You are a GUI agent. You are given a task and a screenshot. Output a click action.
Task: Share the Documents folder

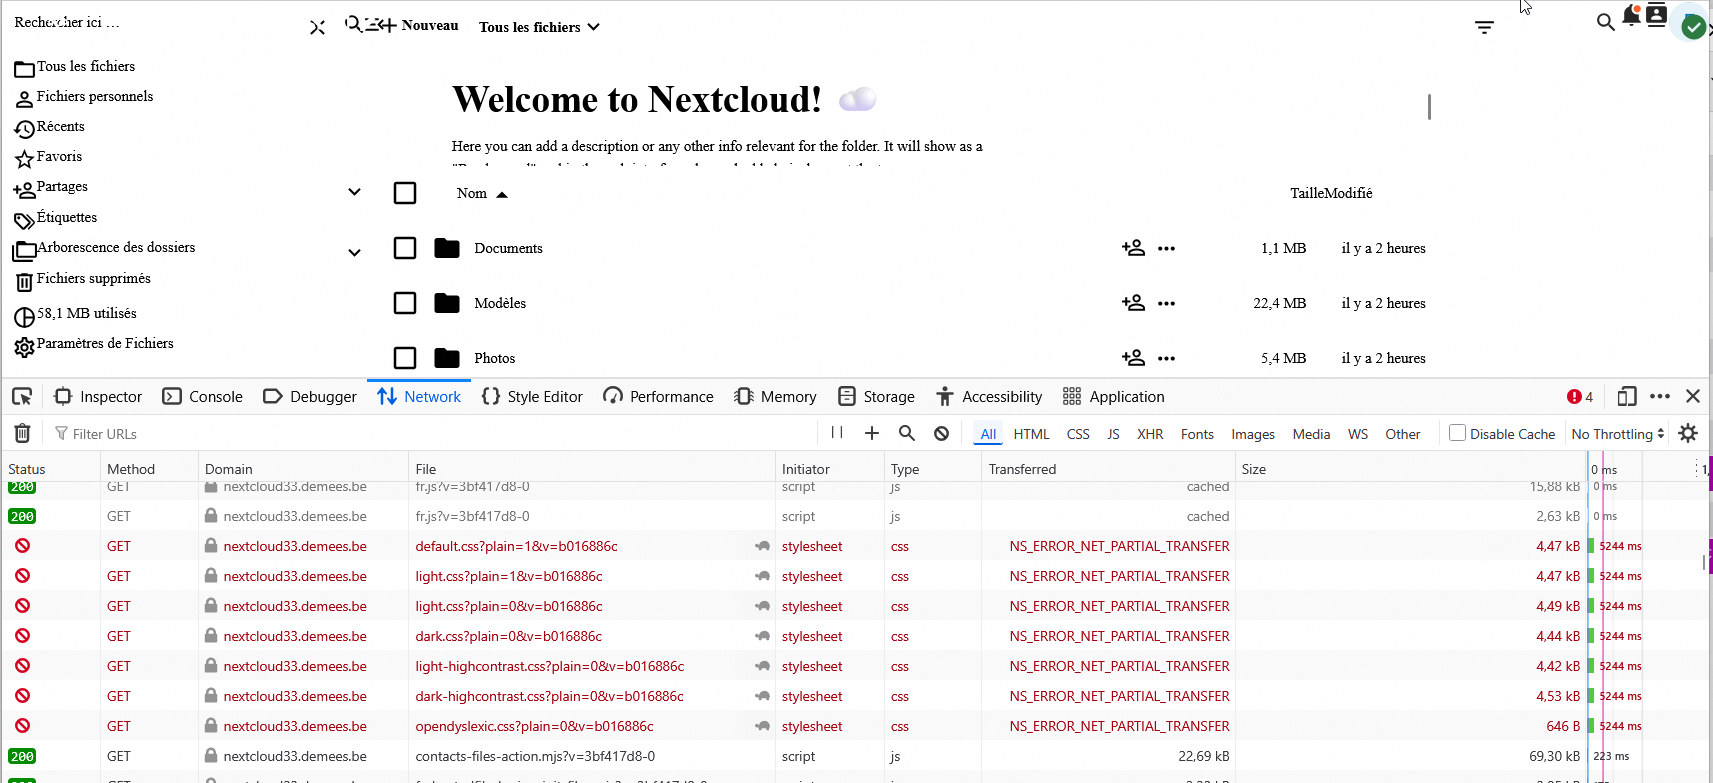[1133, 248]
